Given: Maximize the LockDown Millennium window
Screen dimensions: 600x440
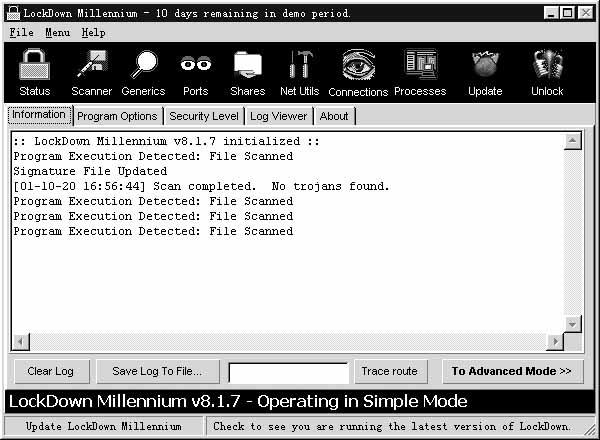Looking at the screenshot, I should (567, 13).
